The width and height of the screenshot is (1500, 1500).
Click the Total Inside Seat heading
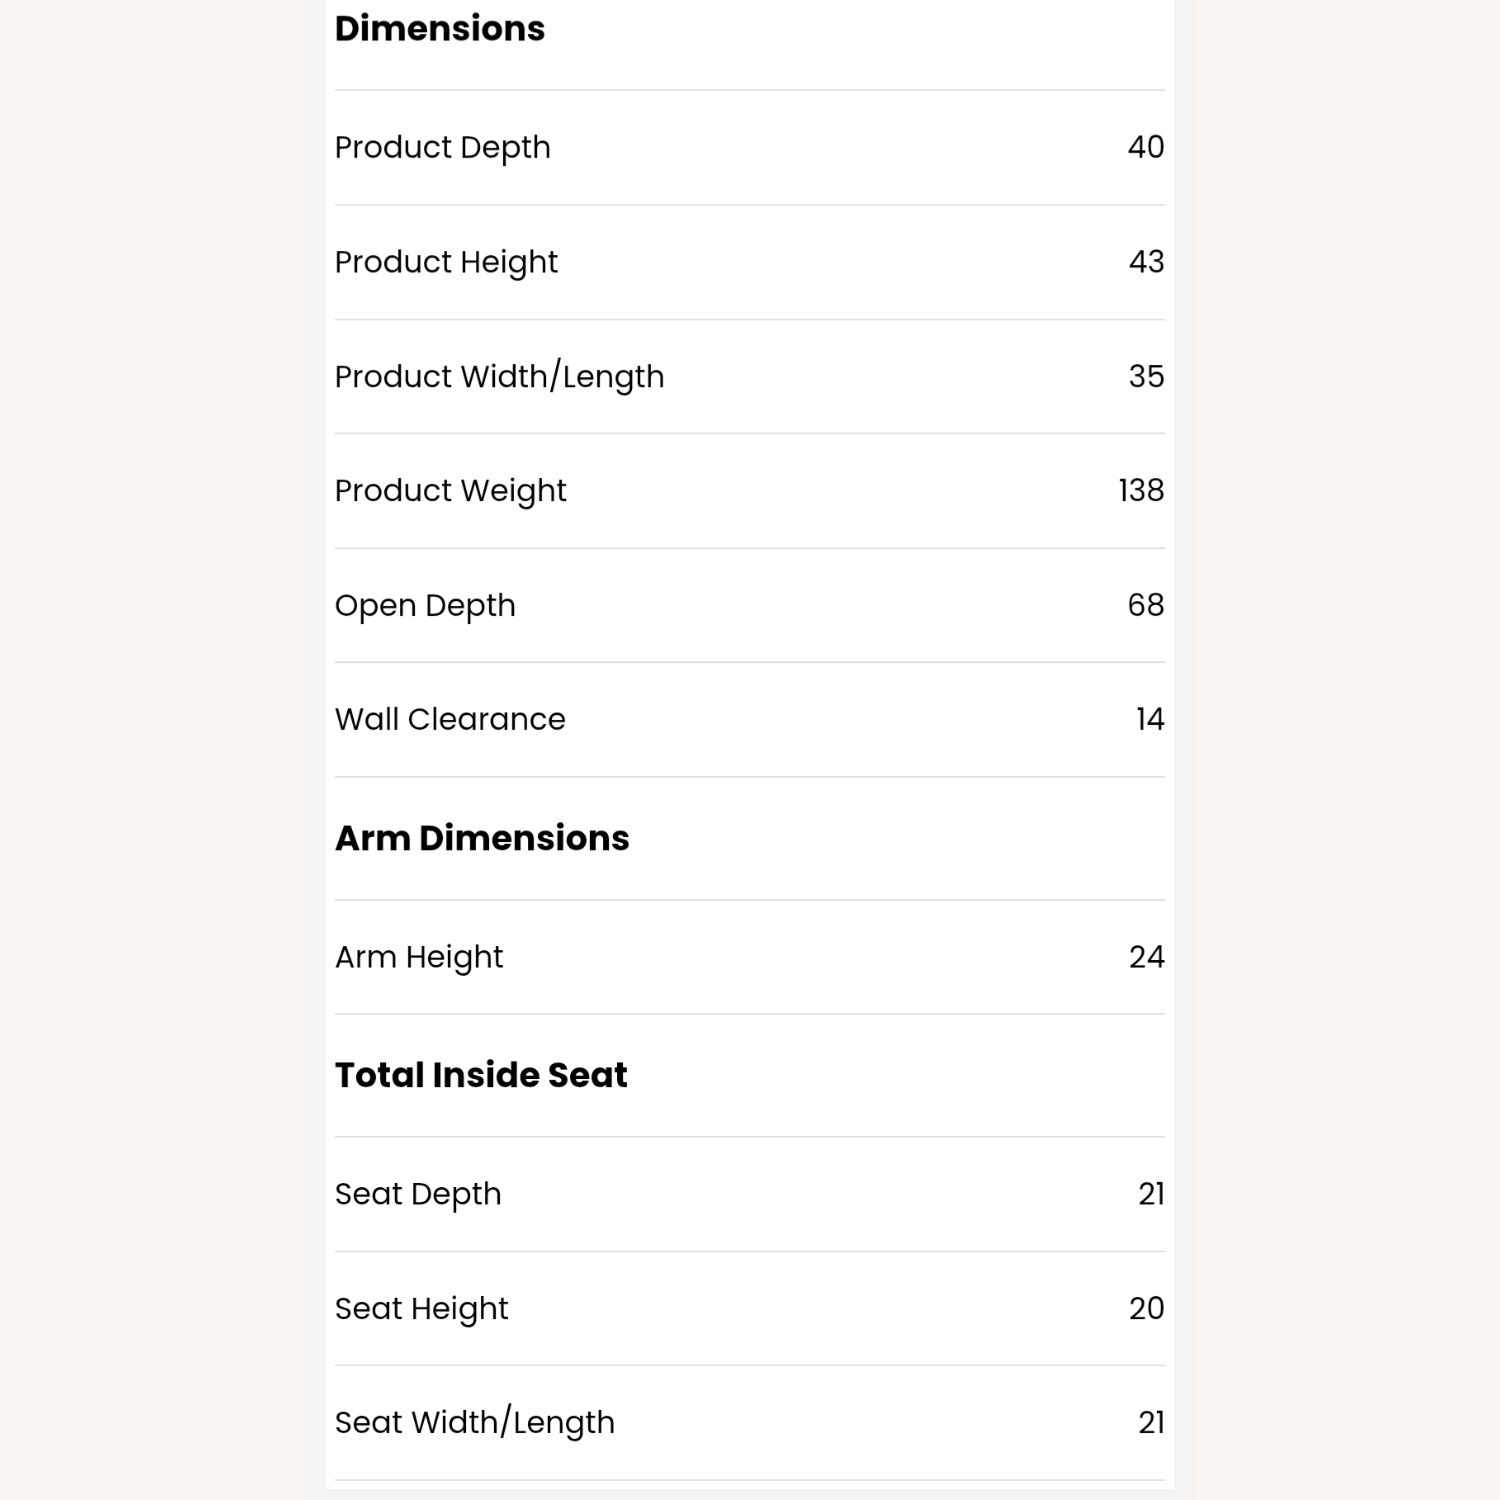pos(481,1076)
